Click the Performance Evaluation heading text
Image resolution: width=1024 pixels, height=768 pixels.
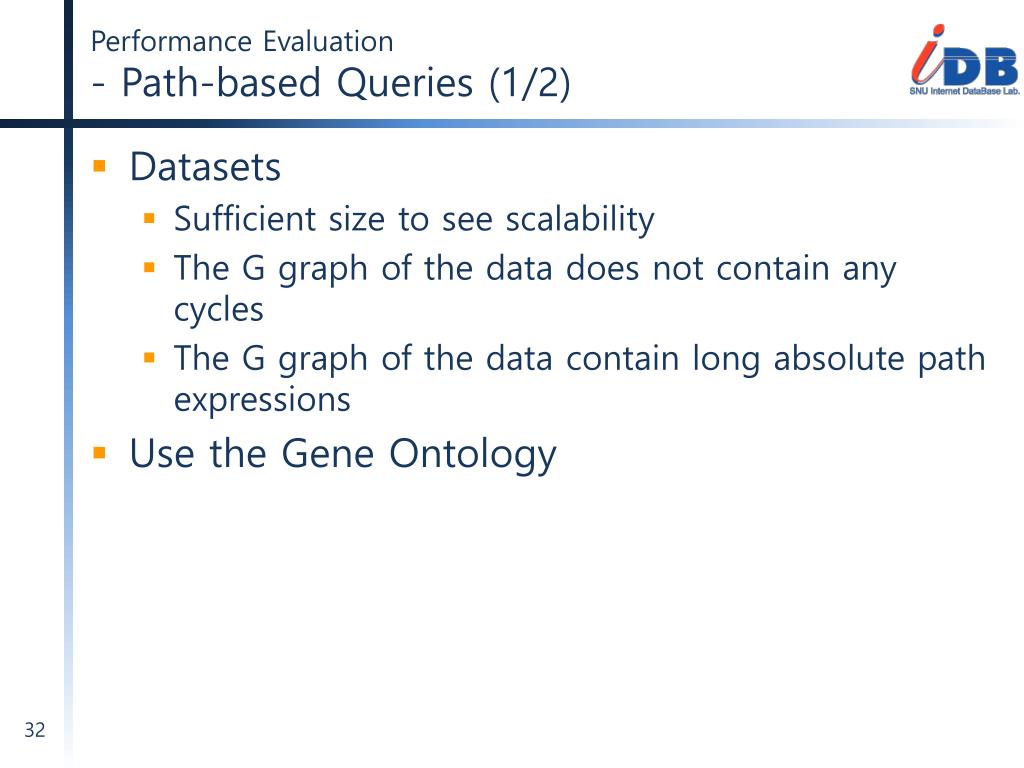pyautogui.click(x=242, y=42)
